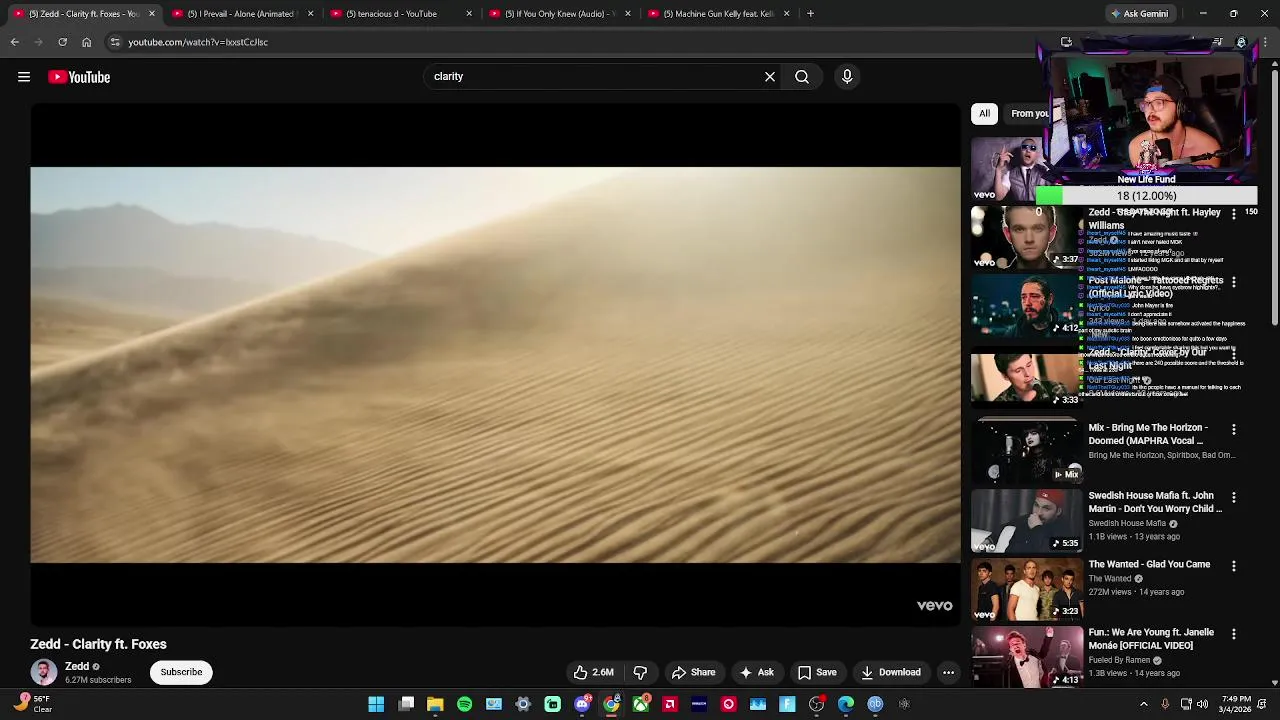Viewport: 1280px width, 720px height.
Task: Share the Zedd Clarity video
Action: point(693,672)
